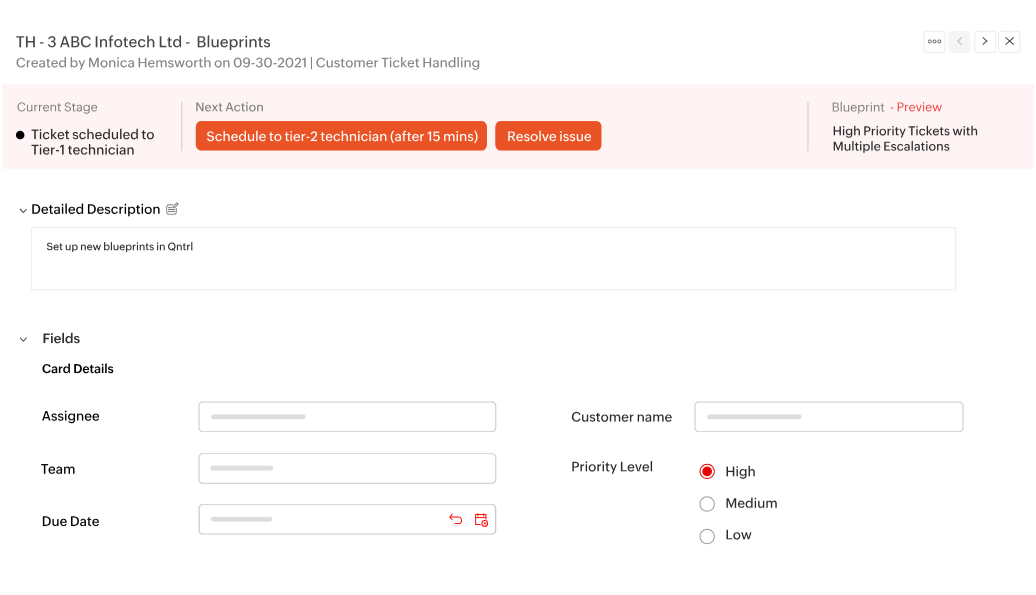Select Medium priority level radio
The width and height of the screenshot is (1036, 595).
pos(707,504)
